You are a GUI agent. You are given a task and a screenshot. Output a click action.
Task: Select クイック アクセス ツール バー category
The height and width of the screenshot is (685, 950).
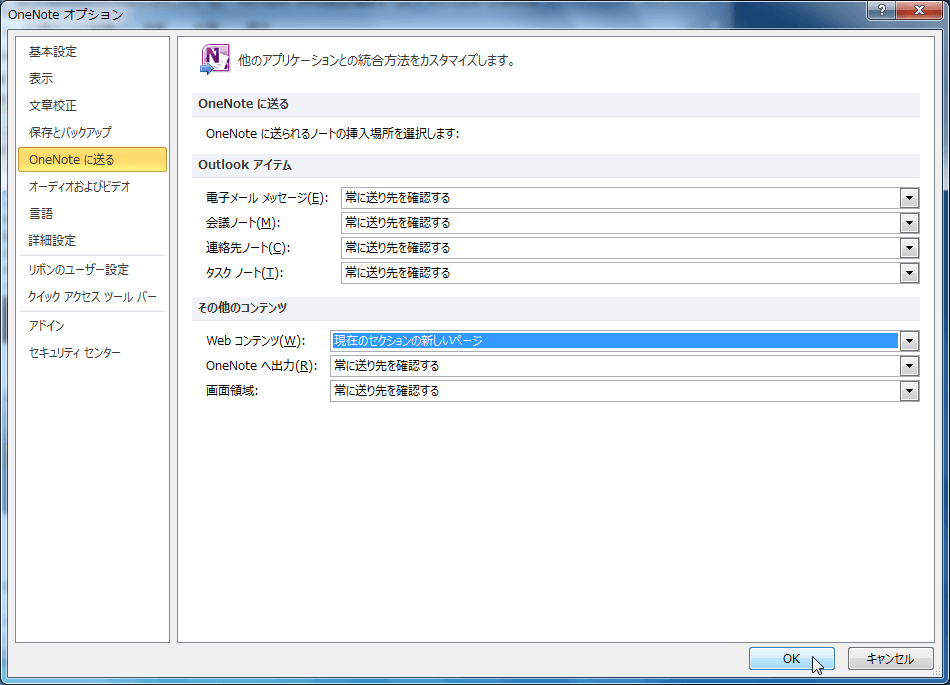(x=92, y=297)
